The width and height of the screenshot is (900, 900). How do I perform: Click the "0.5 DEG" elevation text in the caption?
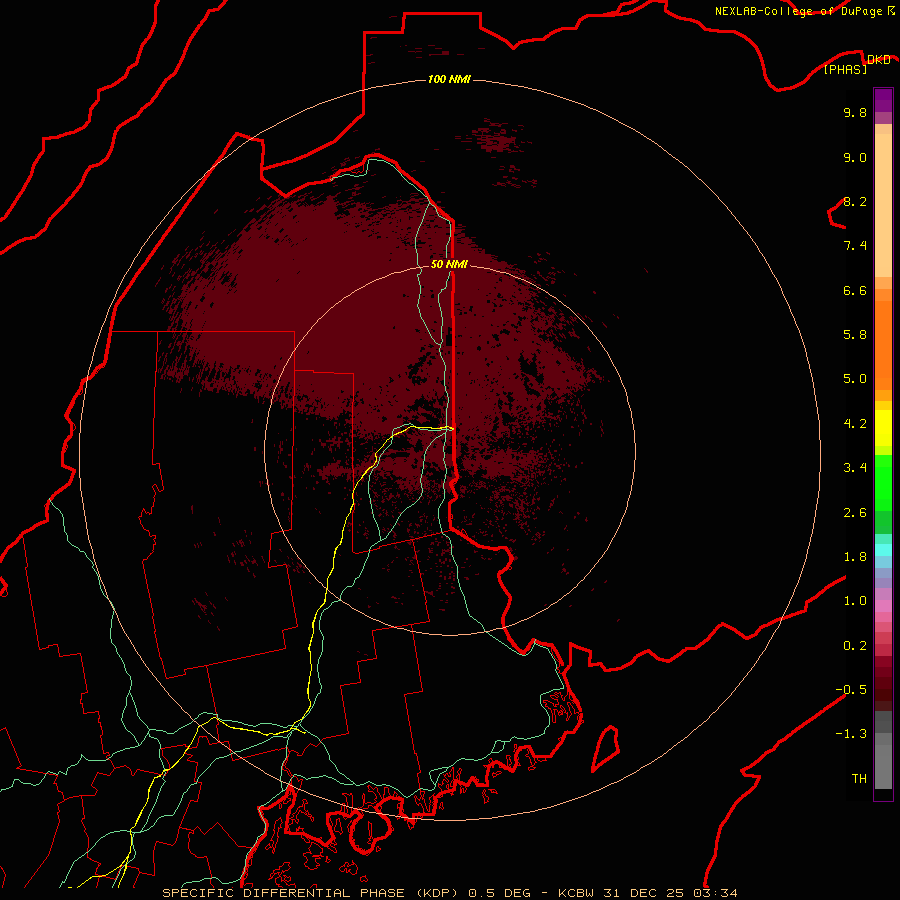pos(499,893)
